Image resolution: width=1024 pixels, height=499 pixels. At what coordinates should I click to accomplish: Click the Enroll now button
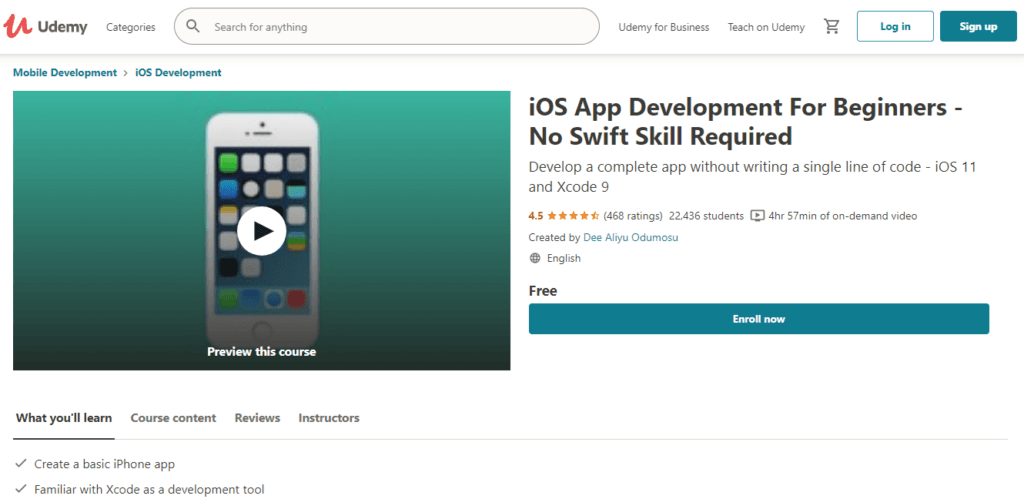(x=759, y=319)
